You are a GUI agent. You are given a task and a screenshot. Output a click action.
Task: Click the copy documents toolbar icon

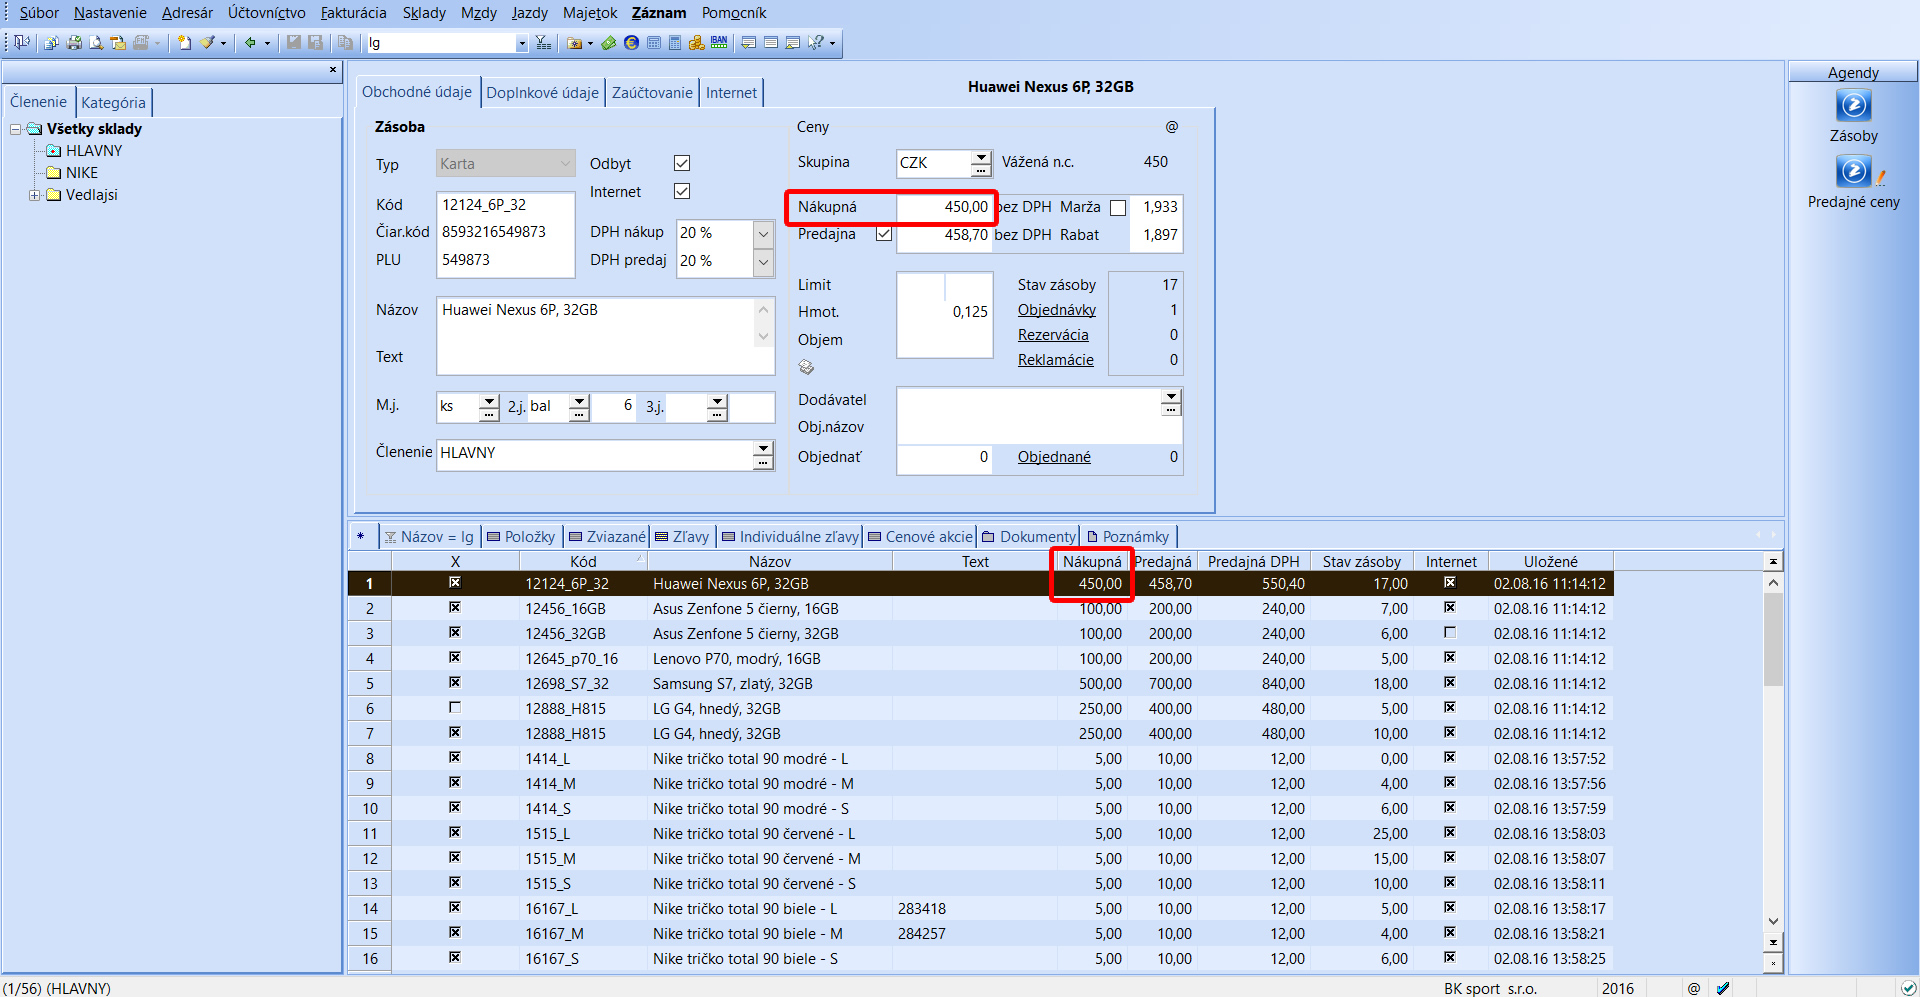click(345, 42)
